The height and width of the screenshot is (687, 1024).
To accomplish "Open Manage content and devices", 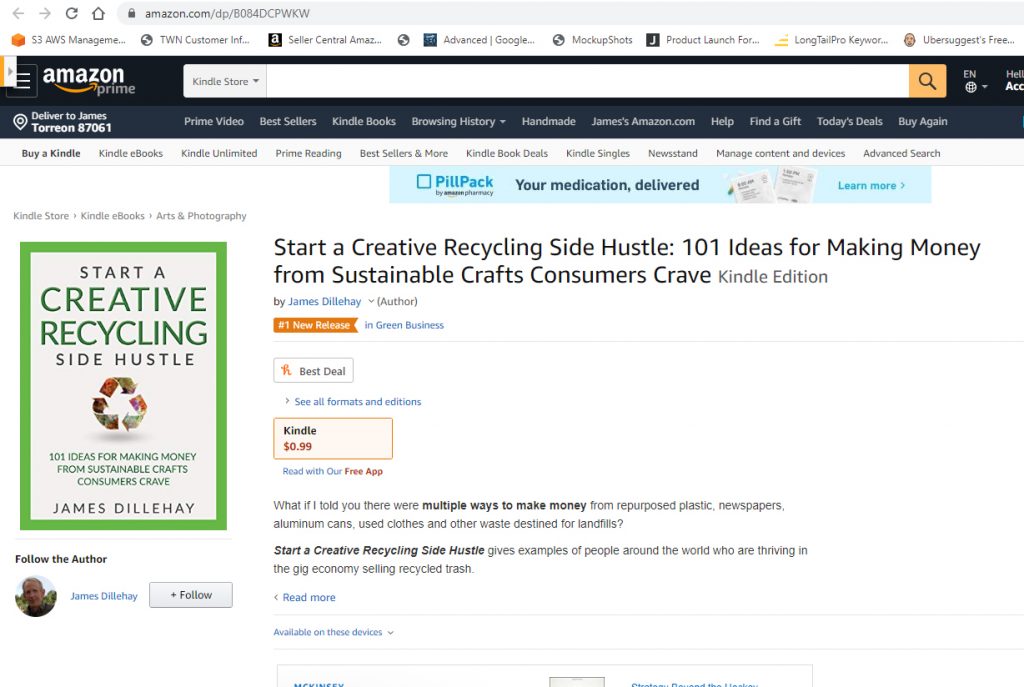I will click(780, 153).
